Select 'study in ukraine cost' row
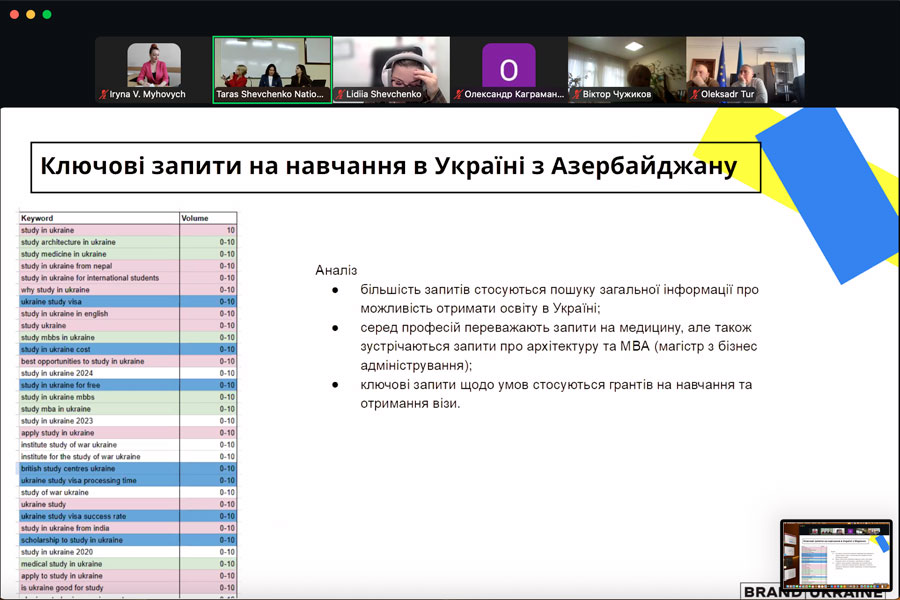Screen dimensions: 900x600 (x=127, y=349)
